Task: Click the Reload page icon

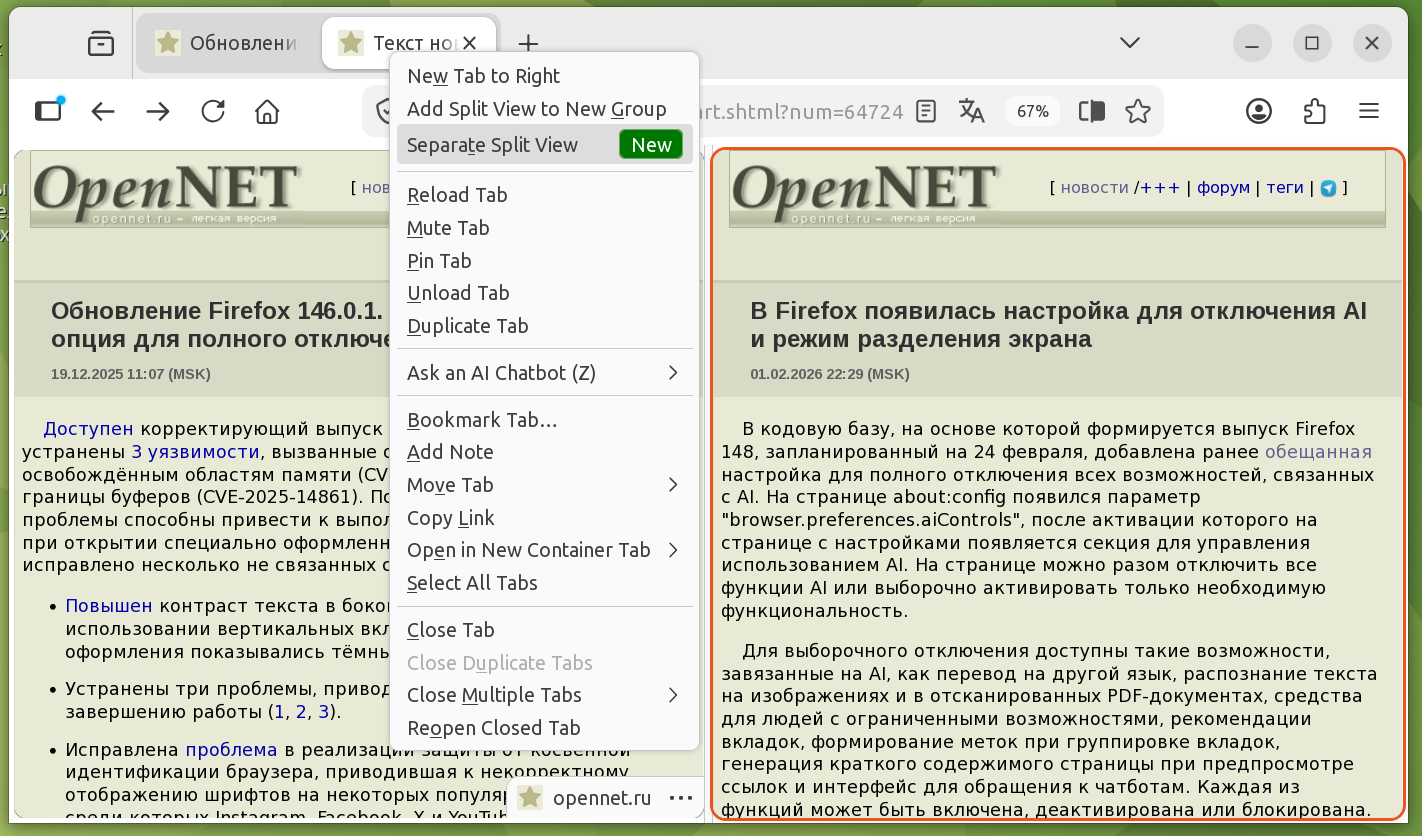Action: pyautogui.click(x=213, y=111)
